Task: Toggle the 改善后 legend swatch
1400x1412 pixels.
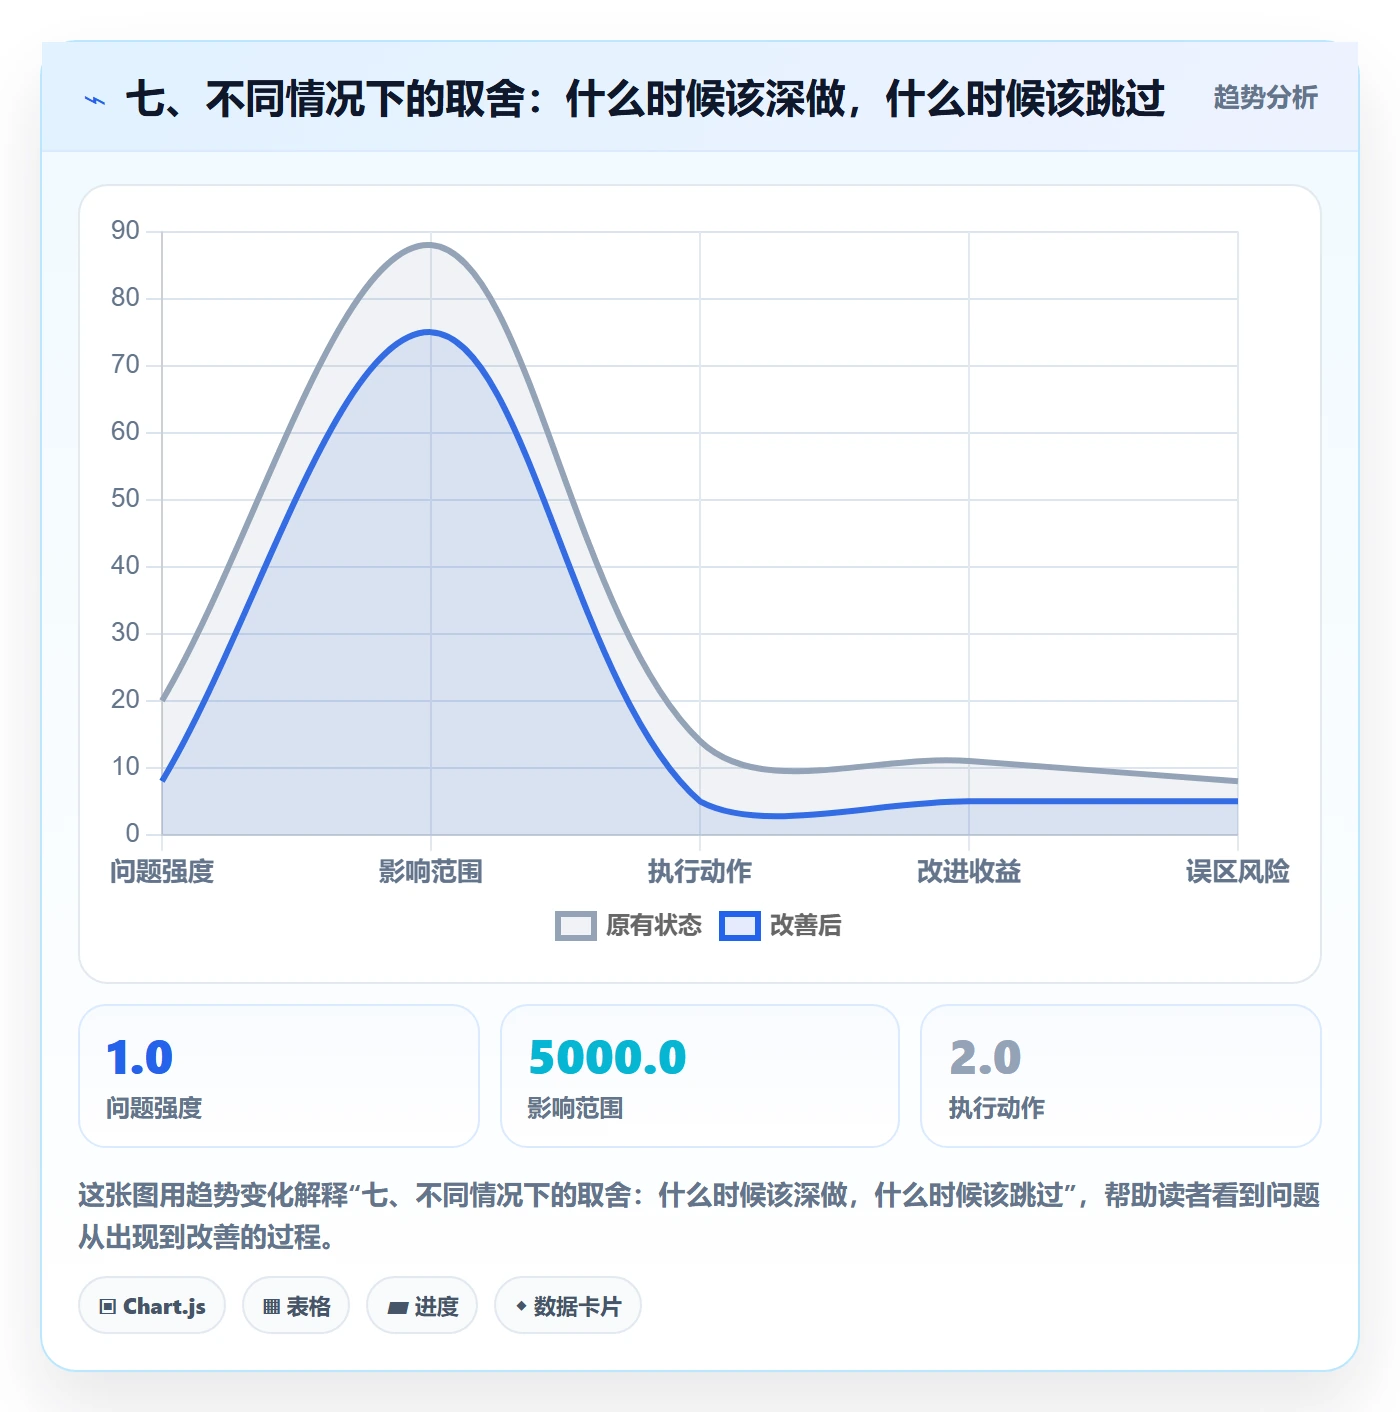Action: [740, 926]
